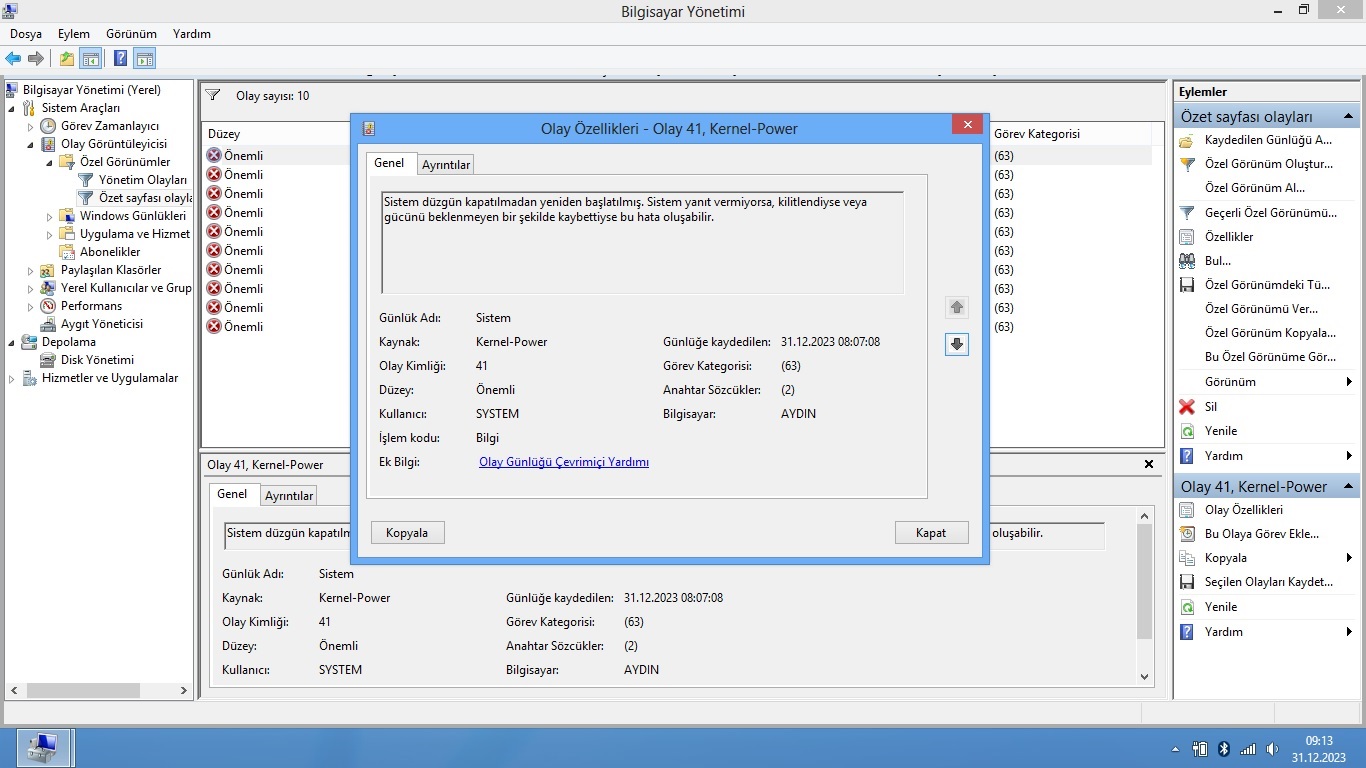Screen dimensions: 1366x768
Task: Click the Back arrow toolbar icon
Action: (x=13, y=59)
